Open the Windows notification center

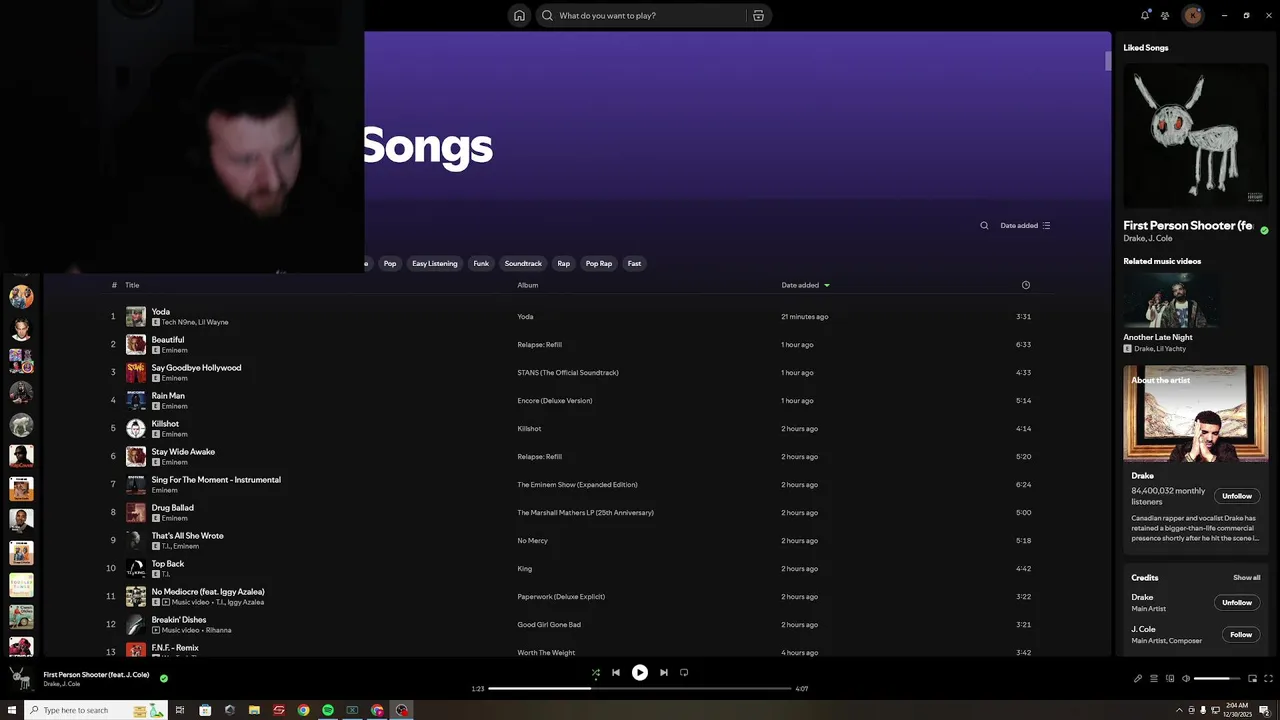point(1265,710)
